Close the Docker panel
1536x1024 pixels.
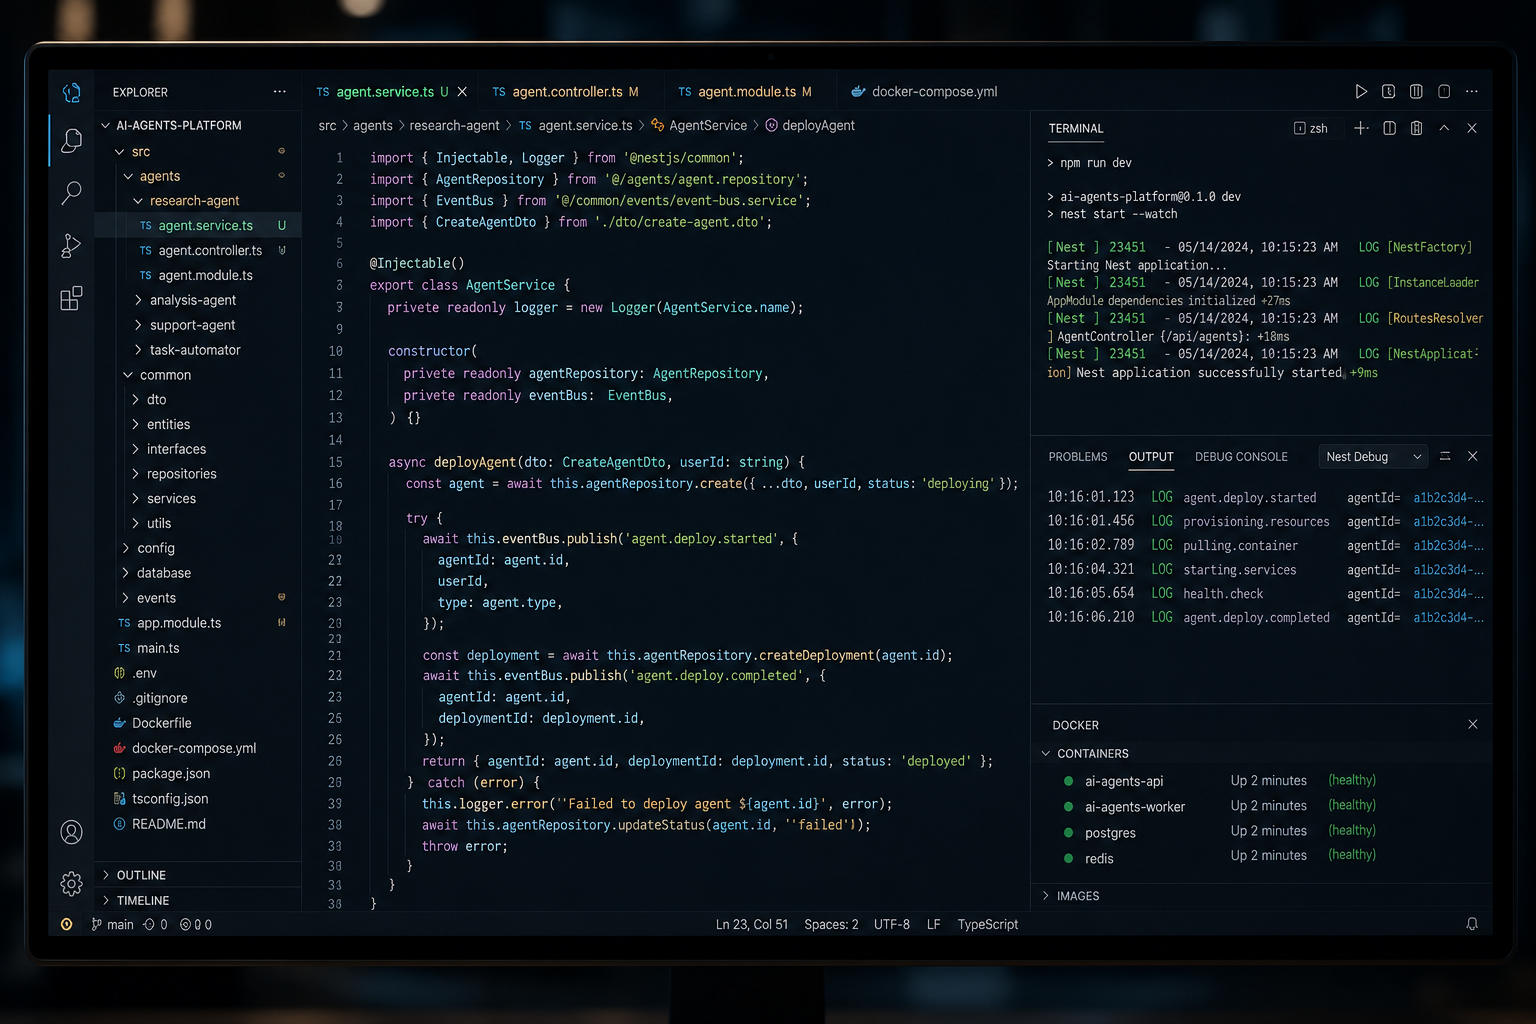click(1472, 724)
